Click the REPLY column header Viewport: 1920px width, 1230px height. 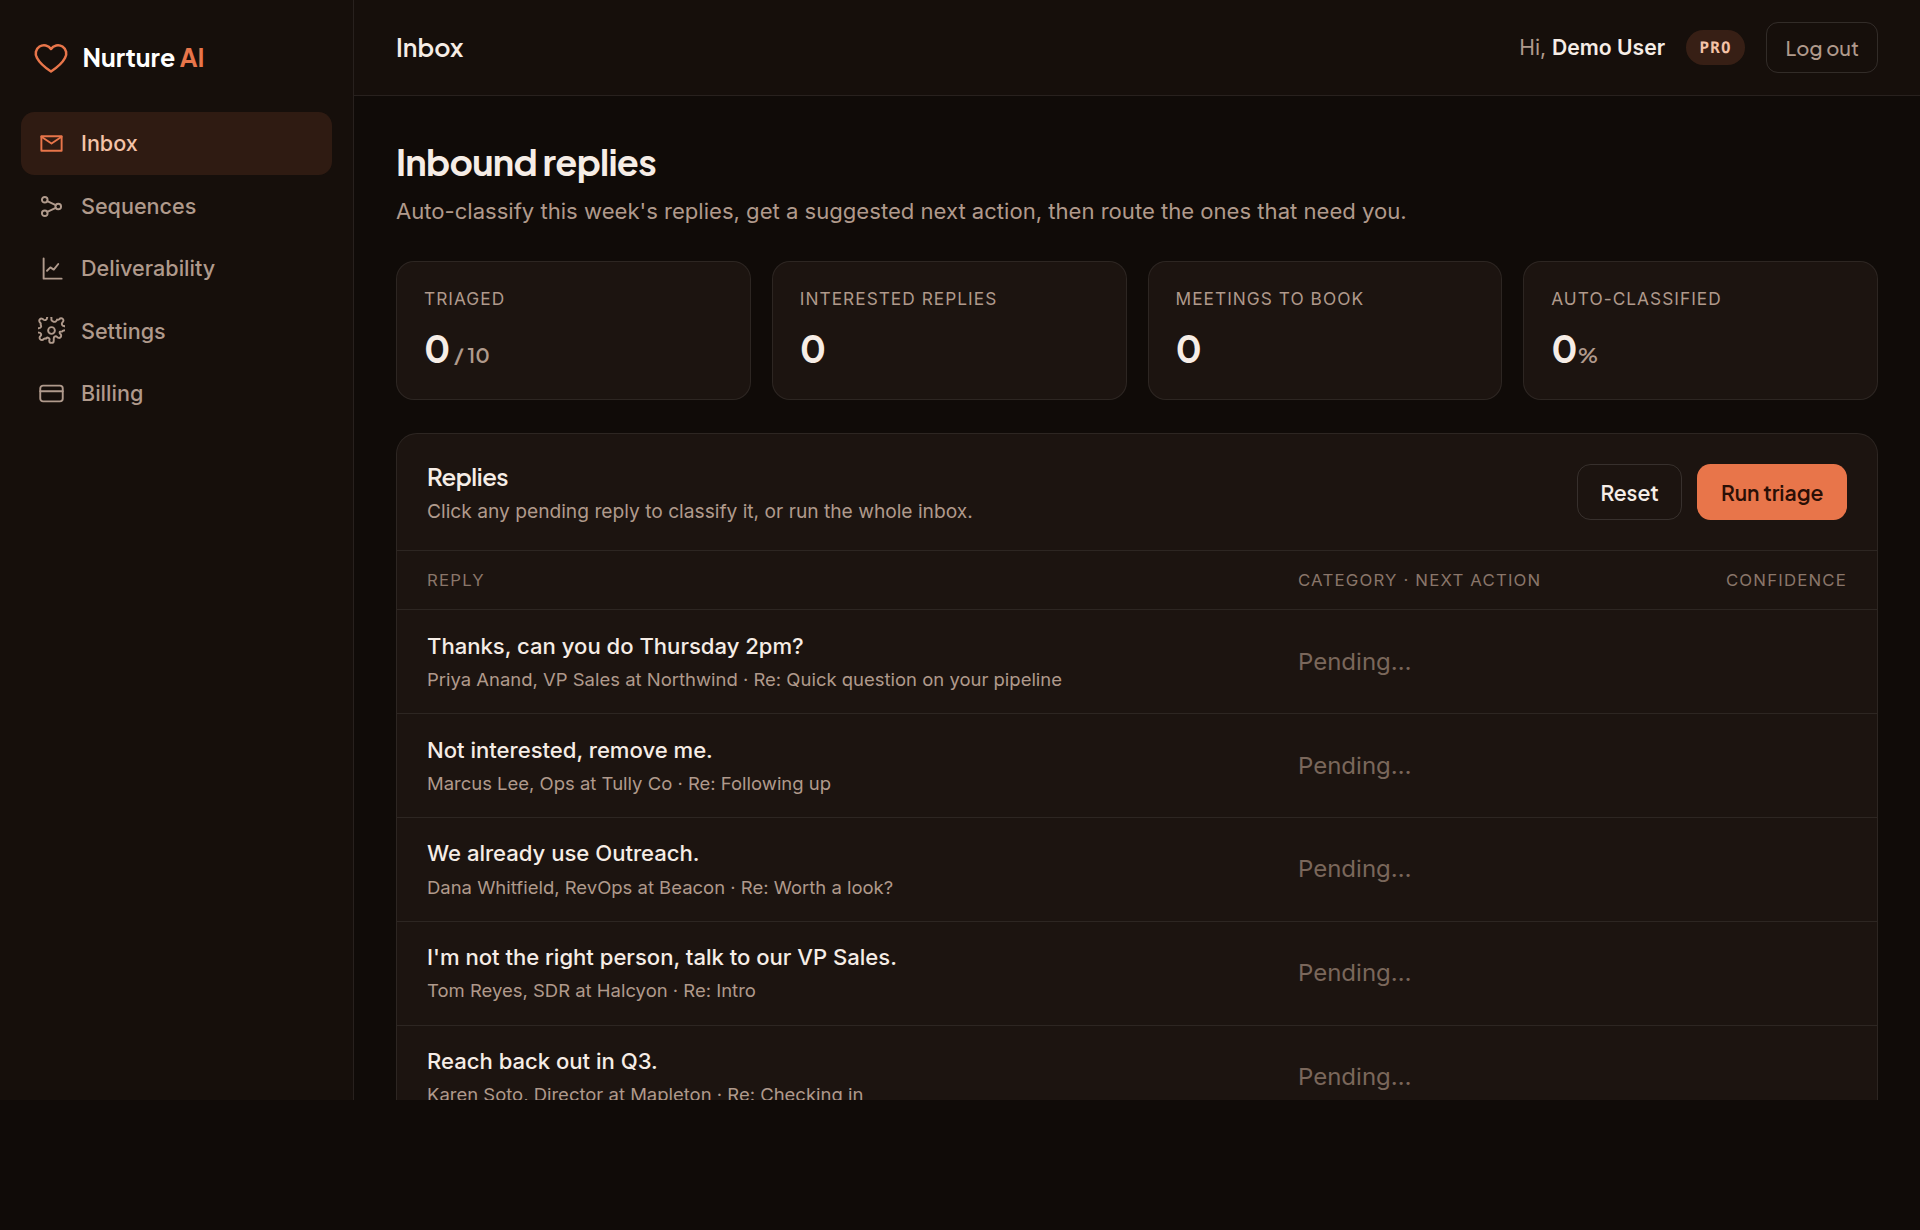[455, 580]
